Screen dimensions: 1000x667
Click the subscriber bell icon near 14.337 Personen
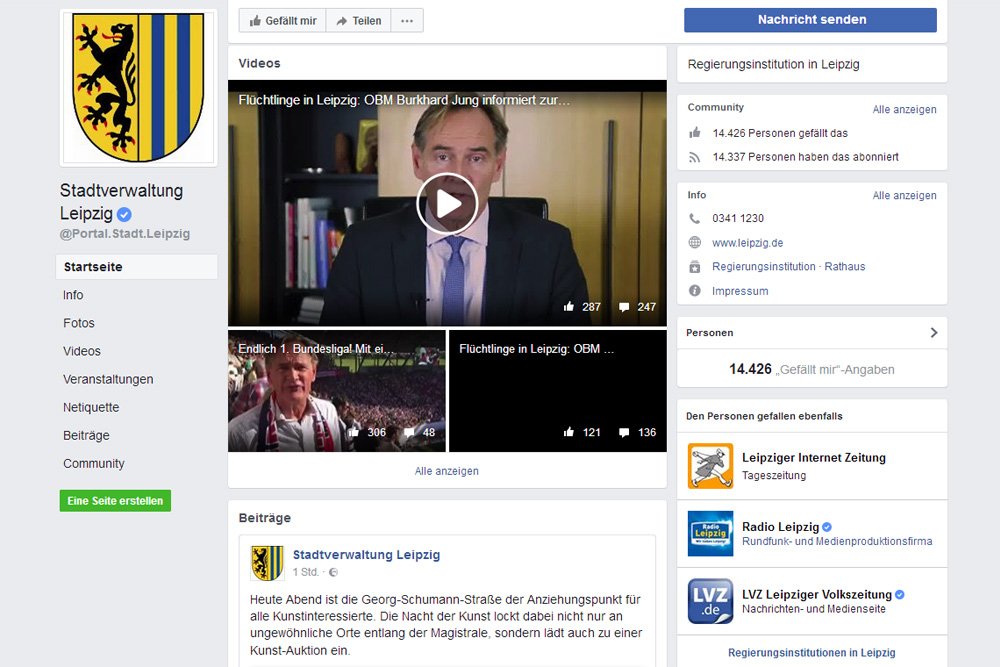692,156
